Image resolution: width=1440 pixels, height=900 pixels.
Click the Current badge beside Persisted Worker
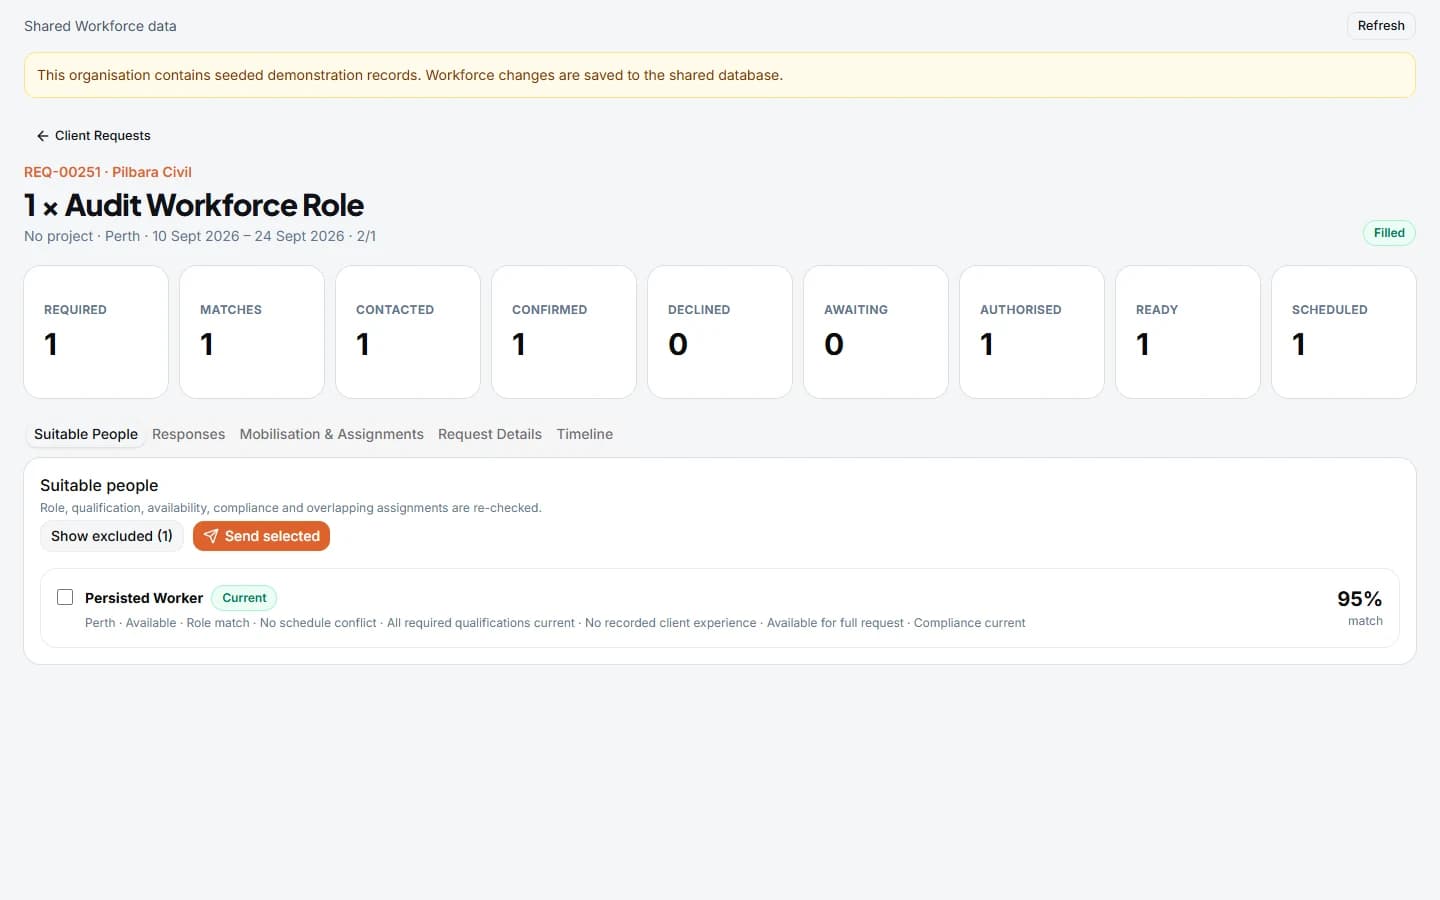point(244,598)
